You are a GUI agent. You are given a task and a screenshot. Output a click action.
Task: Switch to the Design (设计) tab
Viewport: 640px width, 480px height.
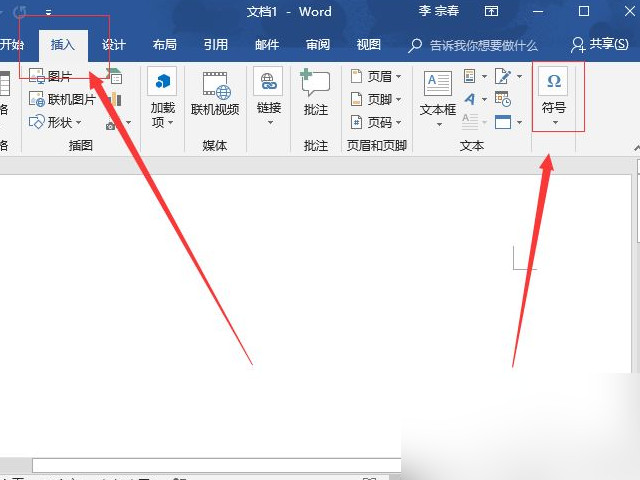click(x=113, y=44)
